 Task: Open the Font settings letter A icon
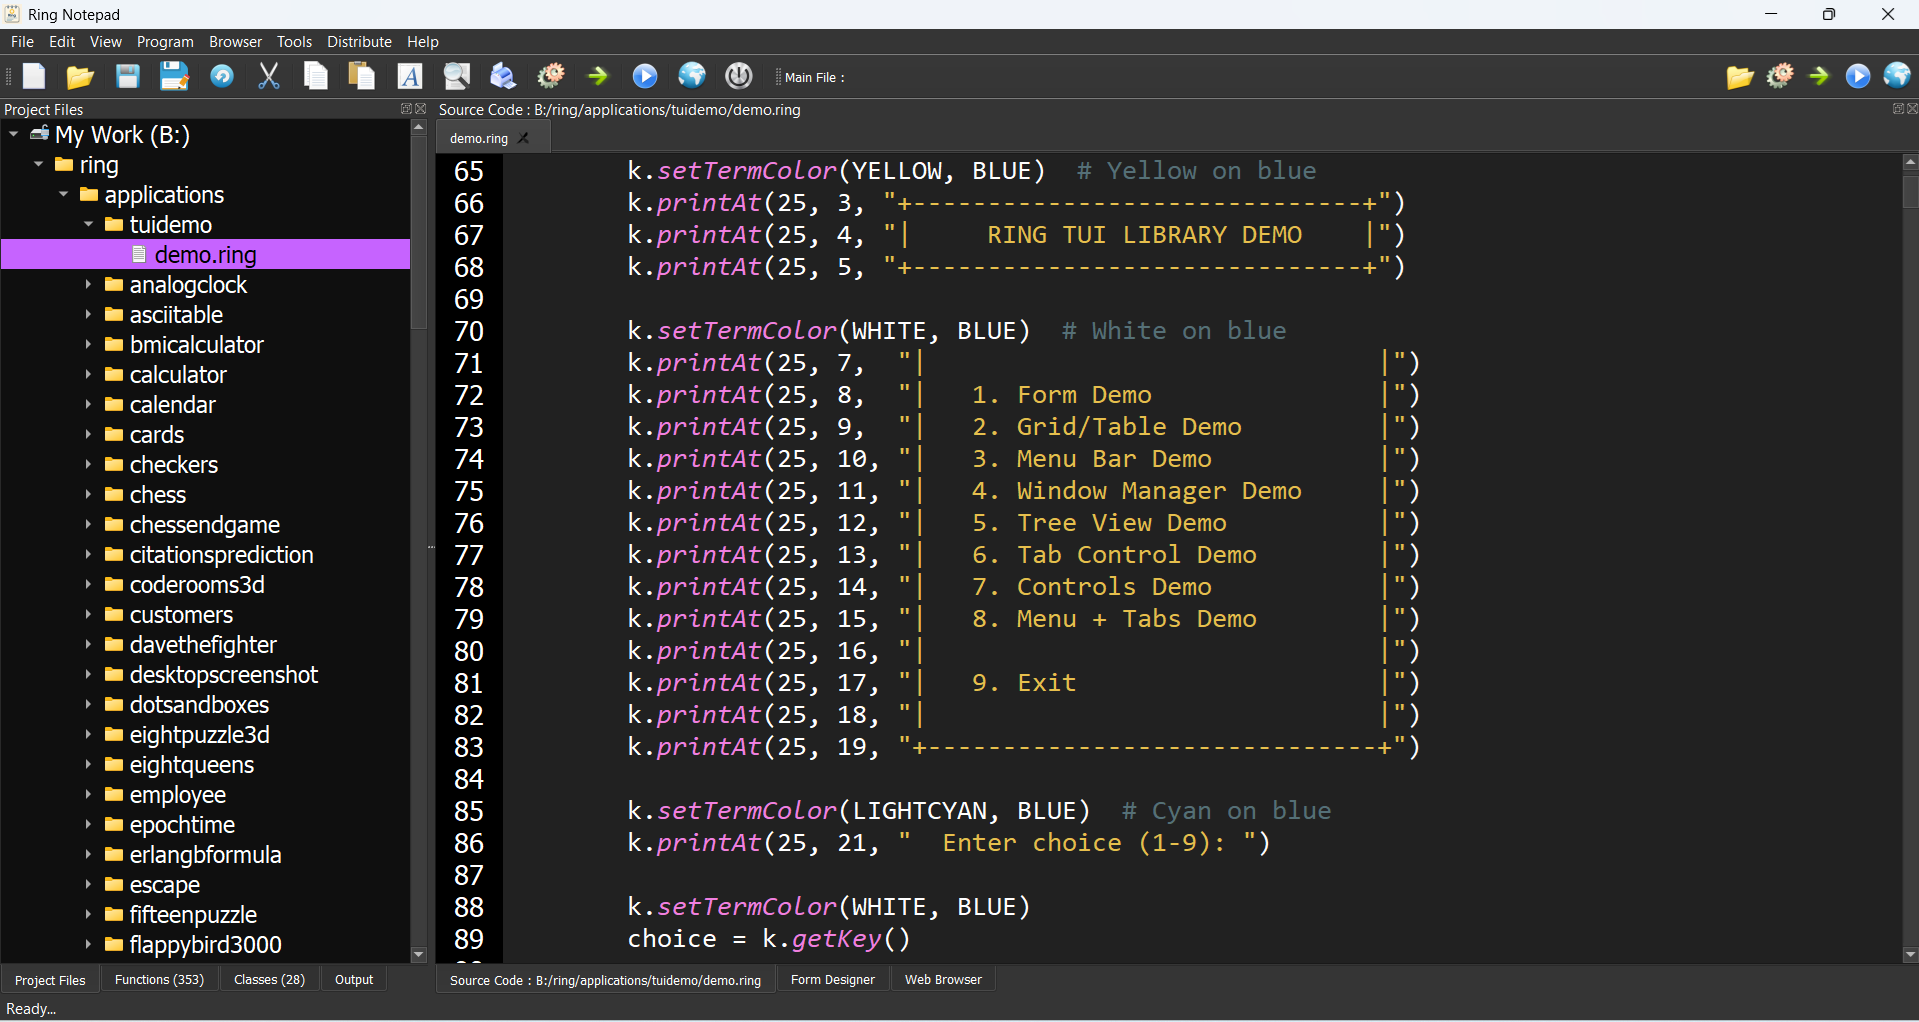(x=410, y=77)
